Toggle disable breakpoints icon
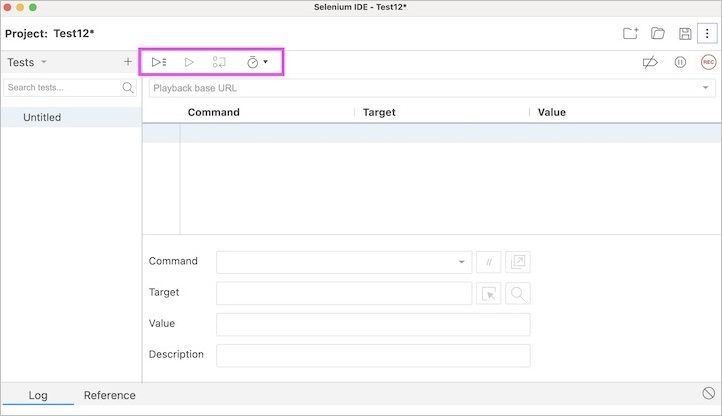Image resolution: width=722 pixels, height=416 pixels. point(651,62)
